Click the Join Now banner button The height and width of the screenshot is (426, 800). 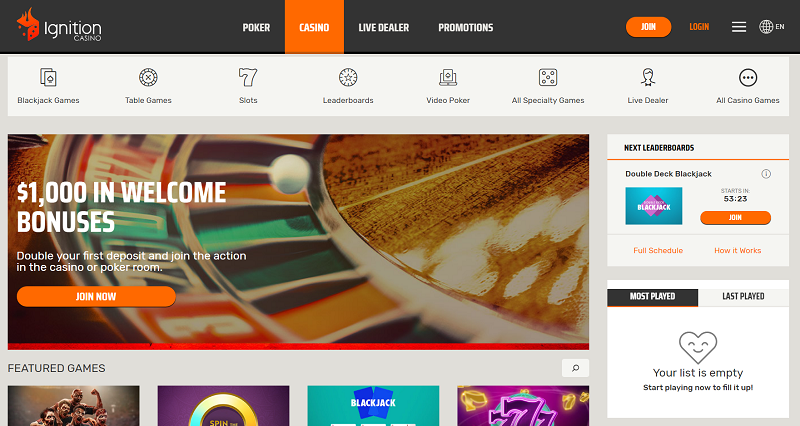pyautogui.click(x=96, y=296)
